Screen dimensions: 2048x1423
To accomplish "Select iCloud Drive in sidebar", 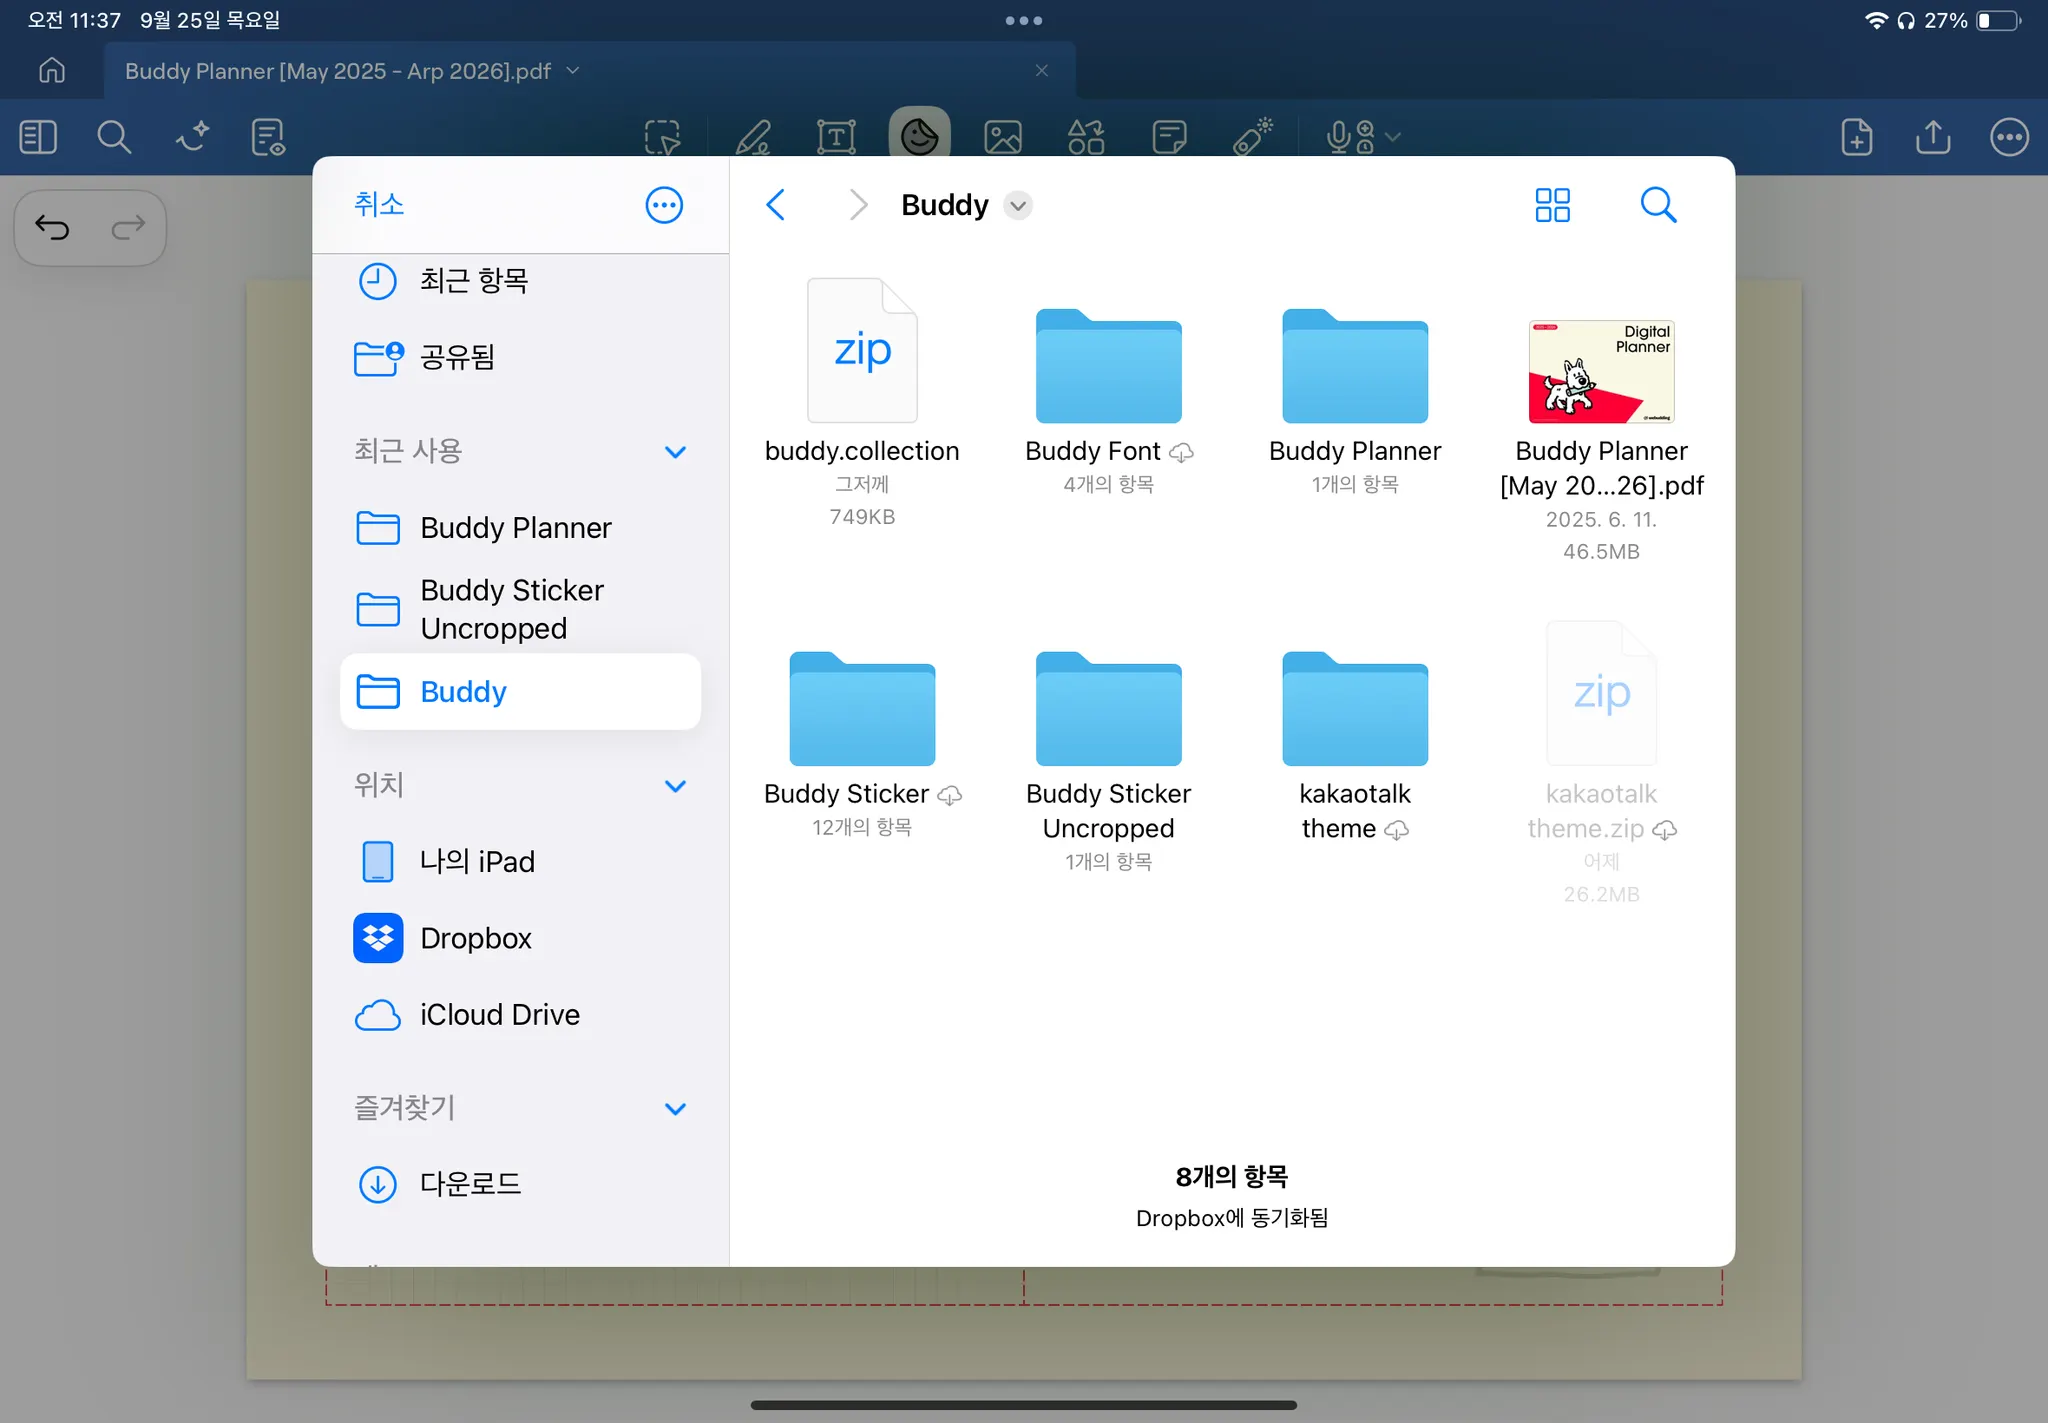I will (x=498, y=1015).
